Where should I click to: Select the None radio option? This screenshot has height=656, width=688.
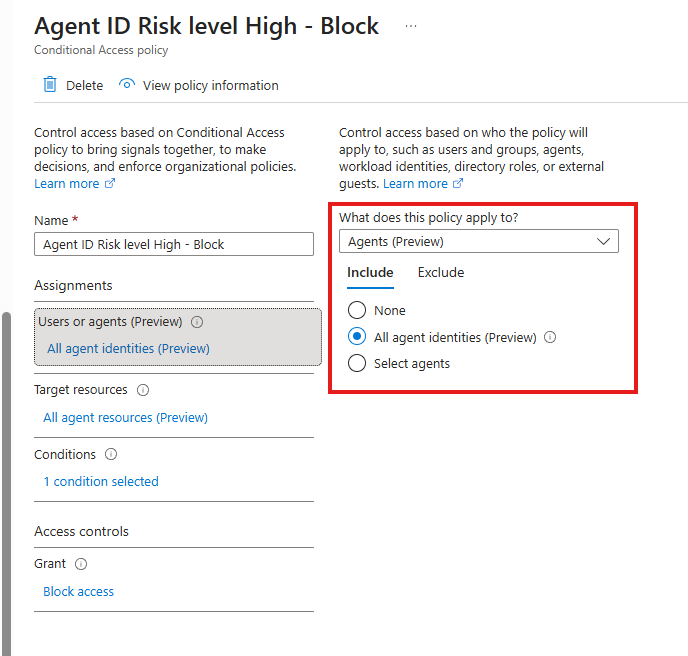(357, 311)
